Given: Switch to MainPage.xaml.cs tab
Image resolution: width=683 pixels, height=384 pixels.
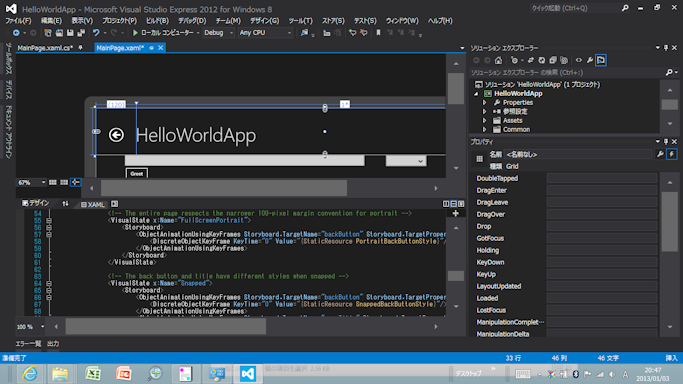Looking at the screenshot, I should pyautogui.click(x=45, y=48).
